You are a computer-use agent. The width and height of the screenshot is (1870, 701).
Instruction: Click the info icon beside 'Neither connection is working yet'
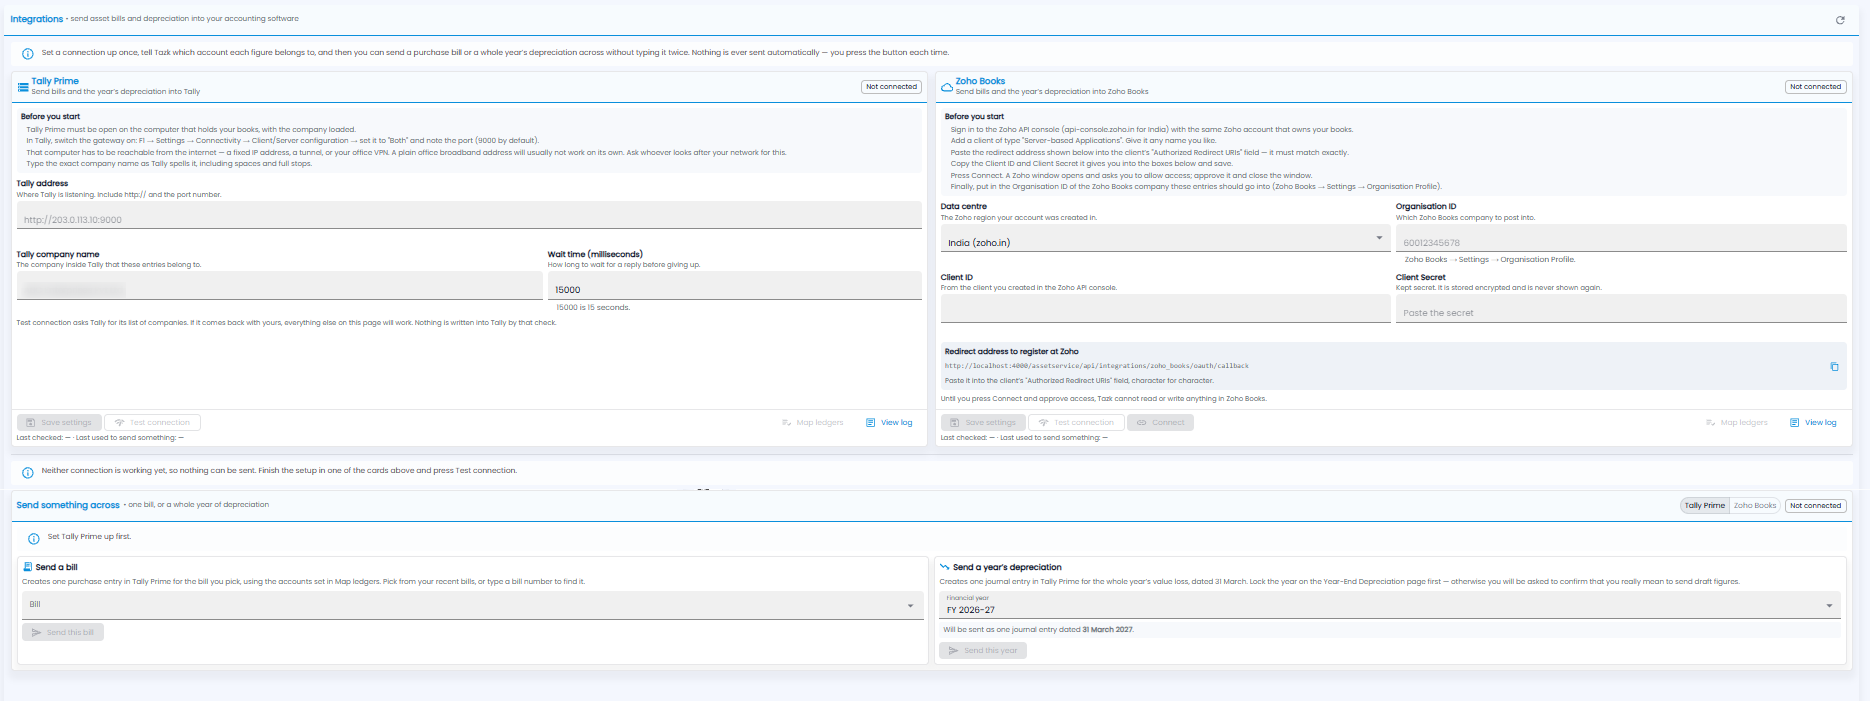point(28,472)
